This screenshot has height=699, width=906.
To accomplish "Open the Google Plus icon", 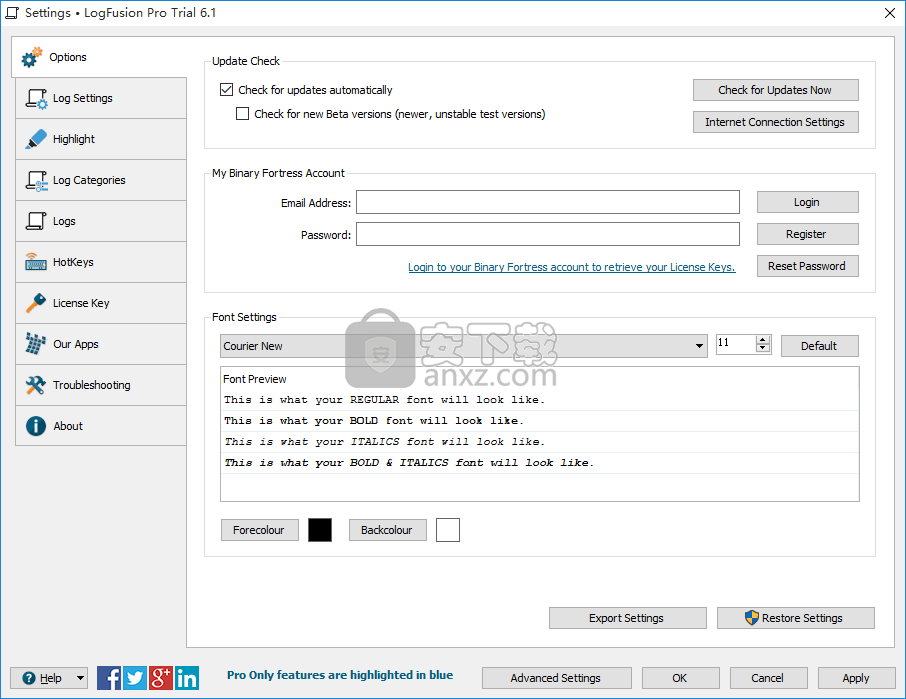I will (161, 678).
